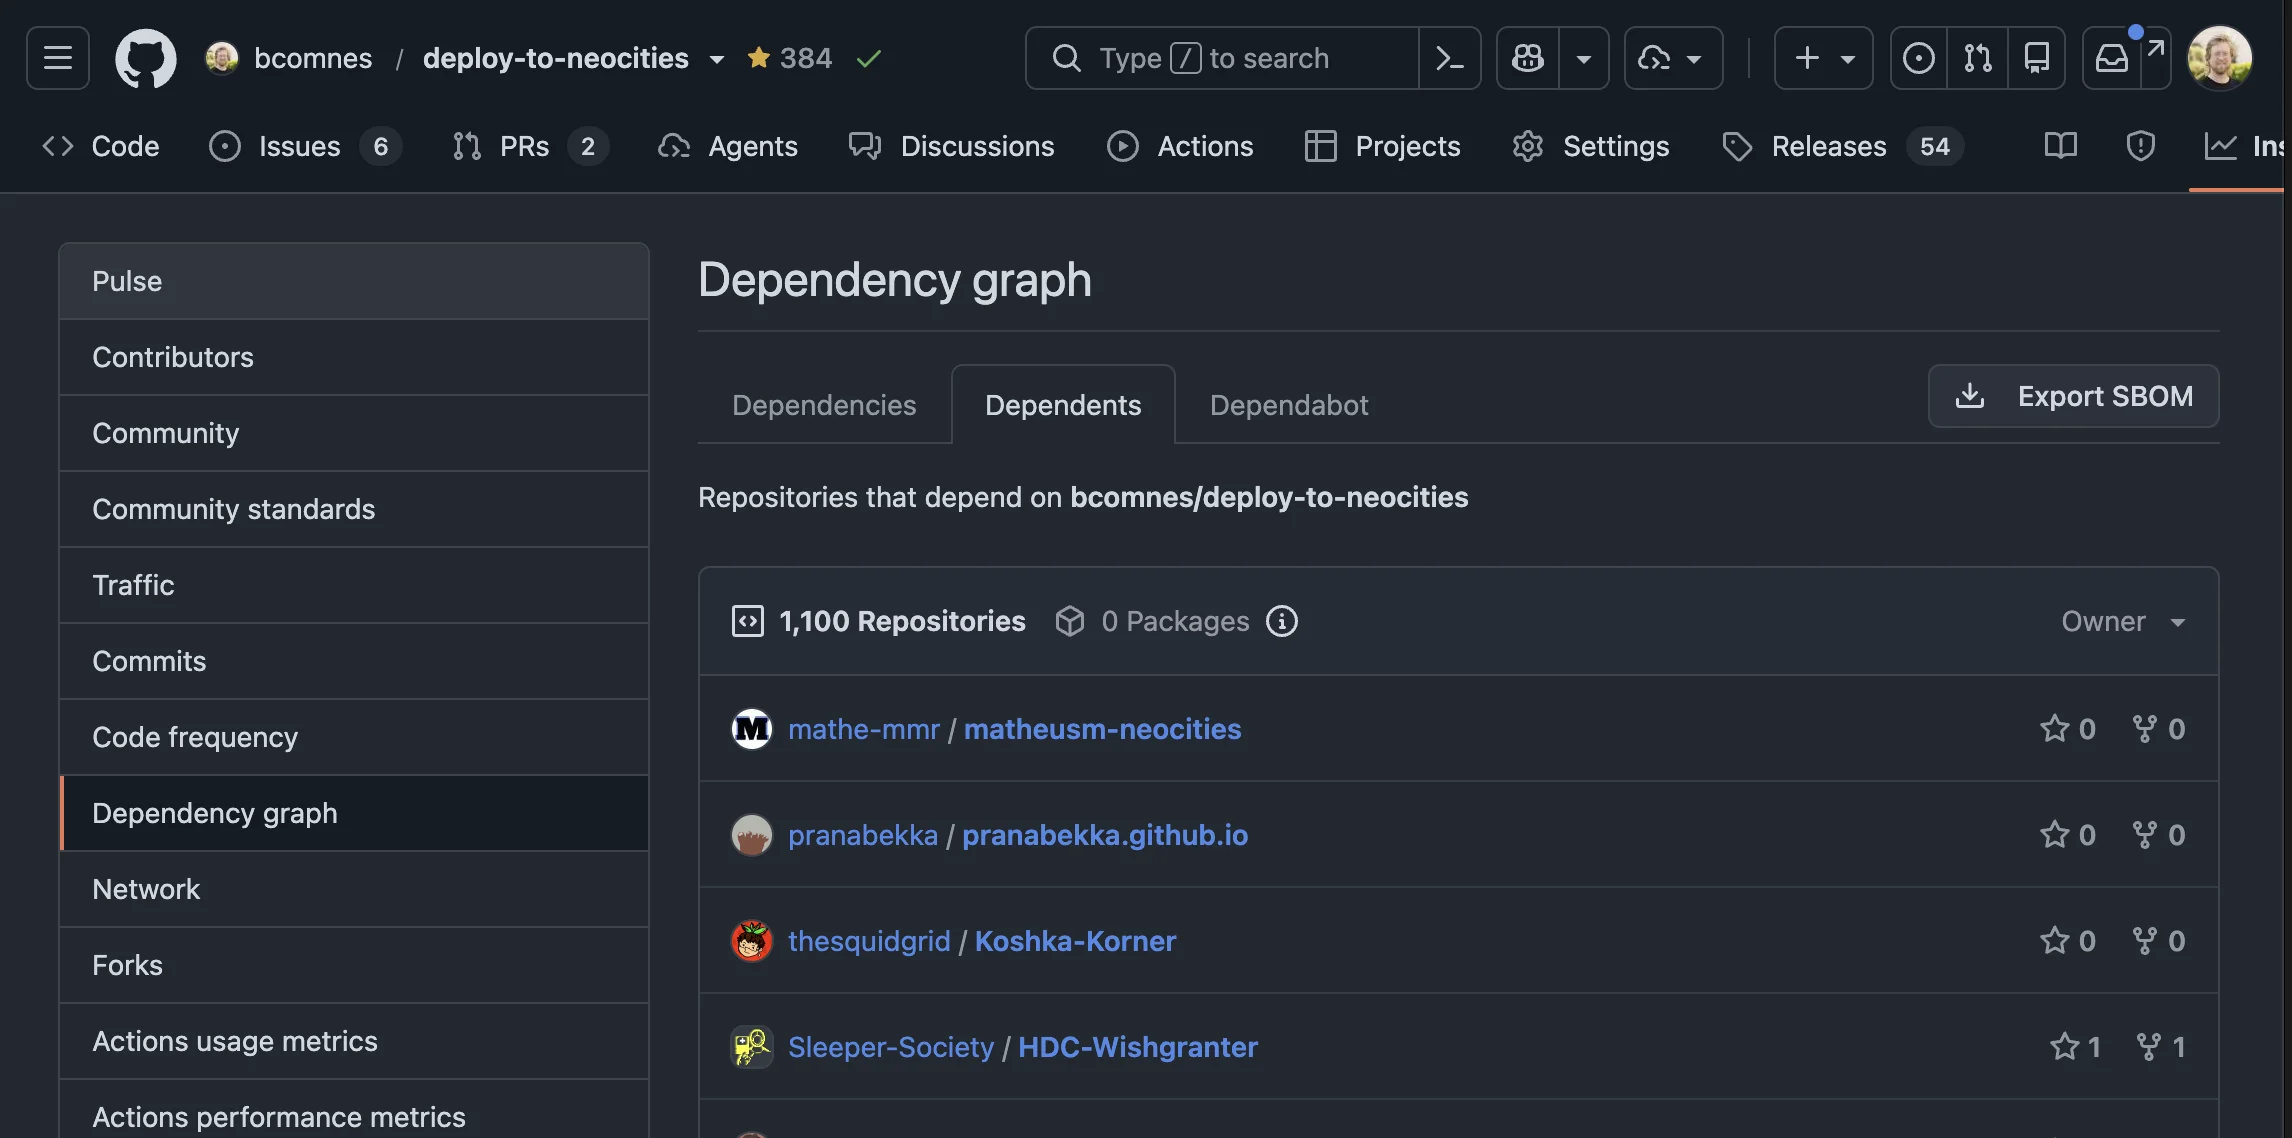This screenshot has height=1138, width=2292.
Task: Open Copilot chat icon
Action: [x=1528, y=58]
